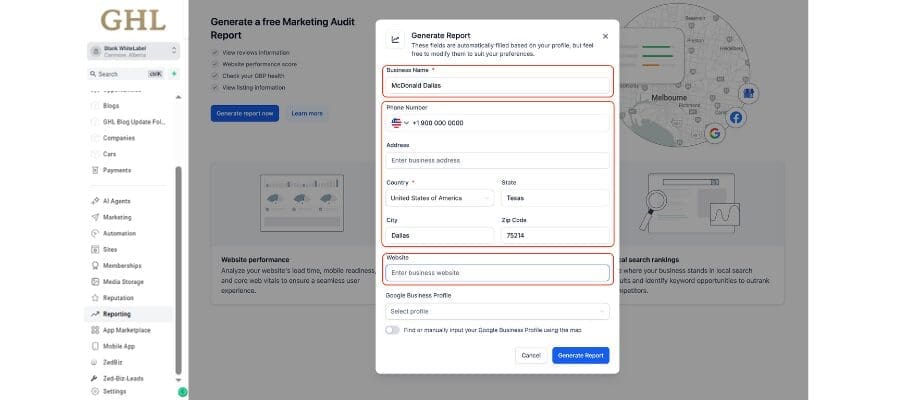Select the Media Storage icon
900x400 pixels.
click(95, 282)
